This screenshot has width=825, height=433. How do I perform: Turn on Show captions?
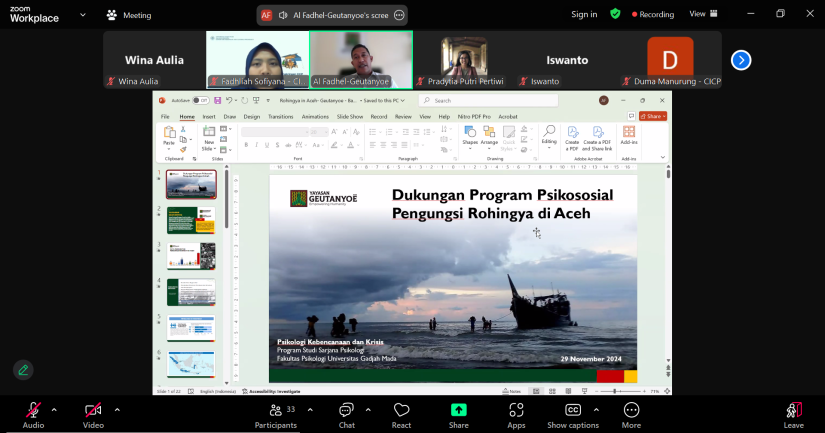pyautogui.click(x=573, y=410)
